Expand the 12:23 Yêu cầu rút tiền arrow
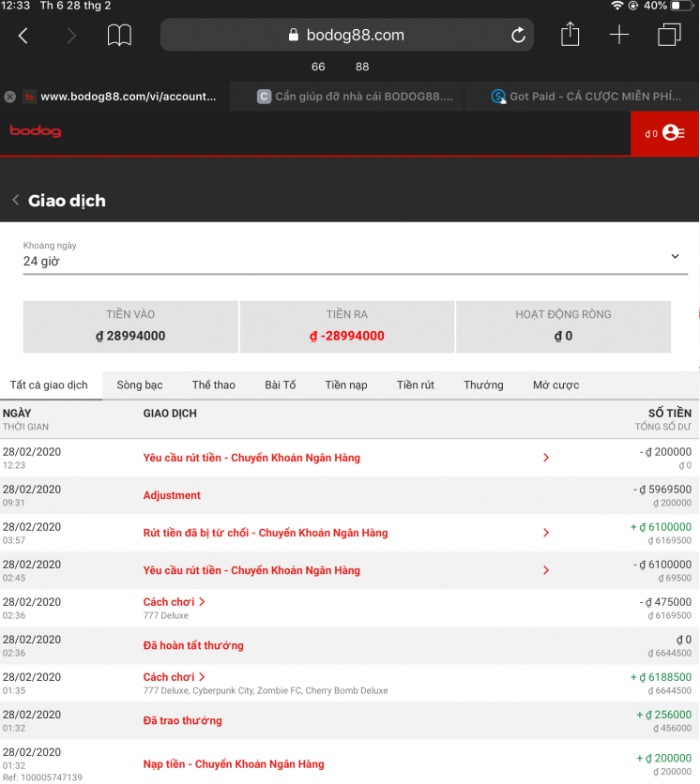The image size is (700, 784). 545,458
